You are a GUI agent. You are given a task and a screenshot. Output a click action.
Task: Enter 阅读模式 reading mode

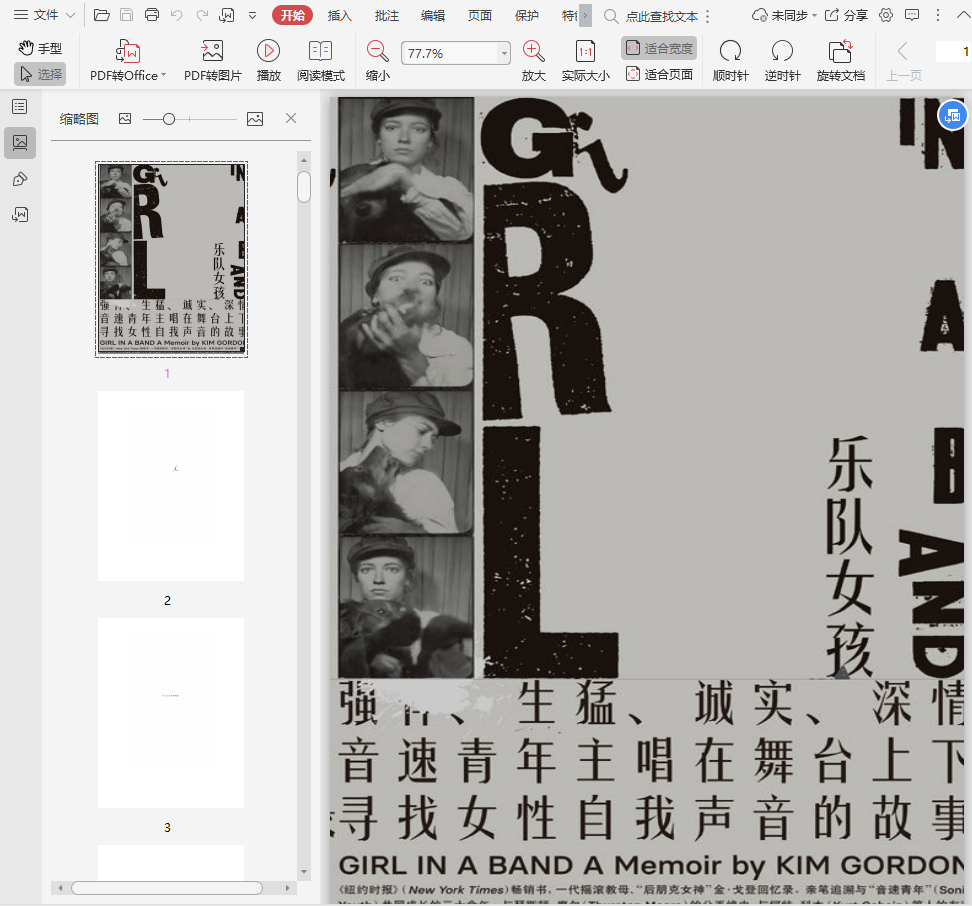pos(320,51)
